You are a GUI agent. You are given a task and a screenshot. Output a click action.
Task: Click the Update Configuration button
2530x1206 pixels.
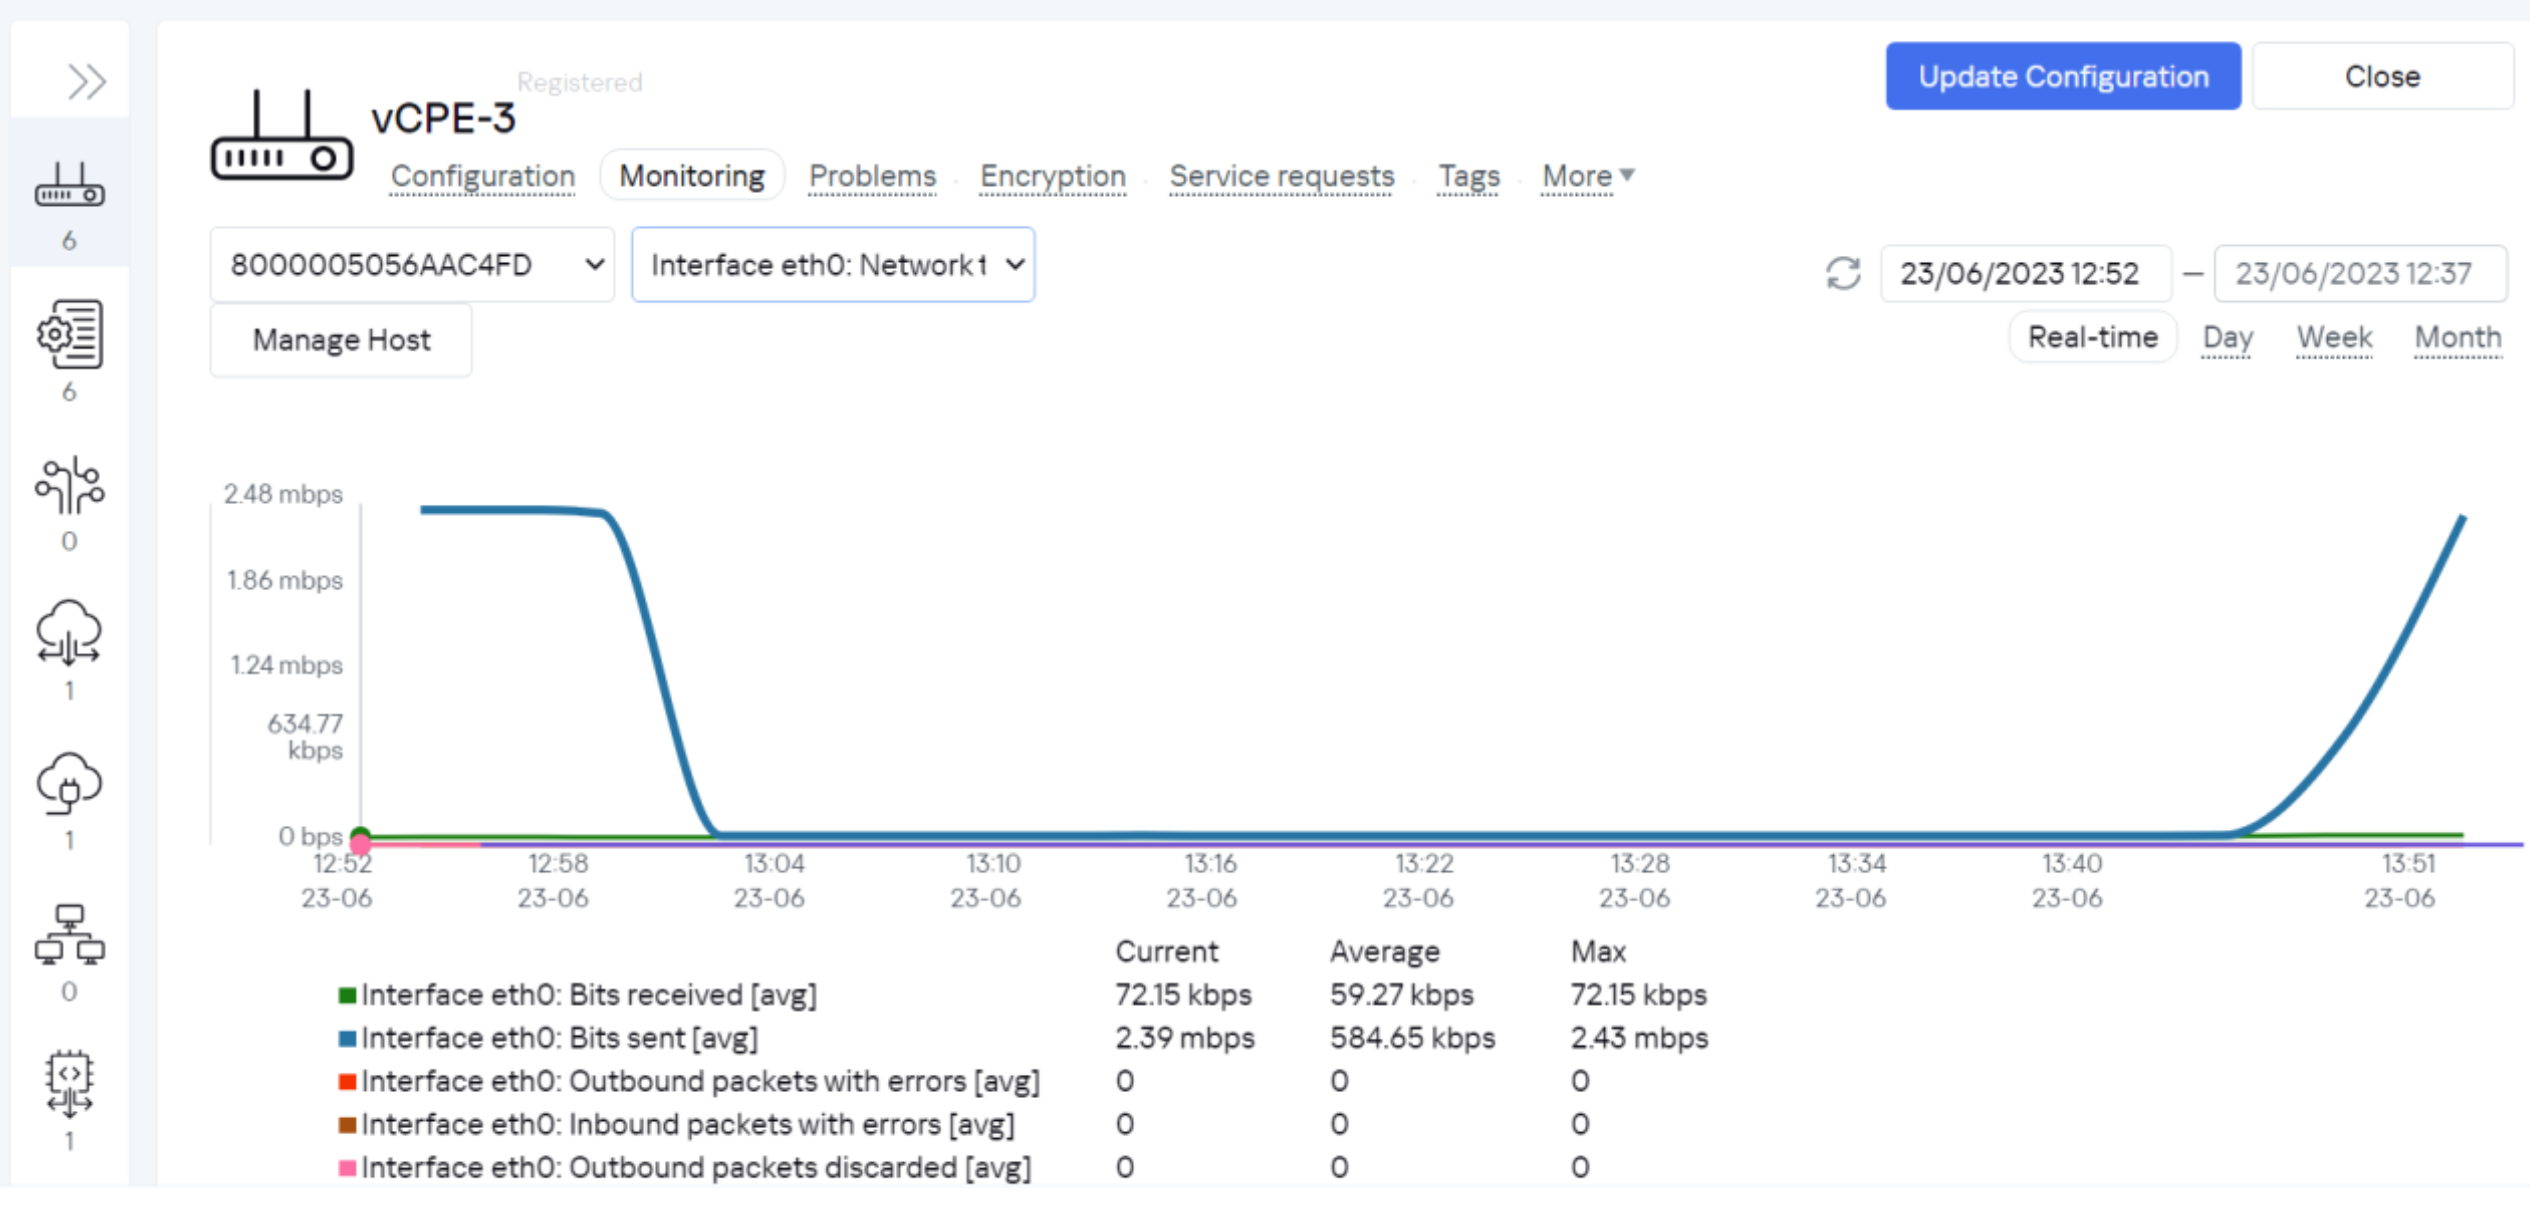point(2062,76)
